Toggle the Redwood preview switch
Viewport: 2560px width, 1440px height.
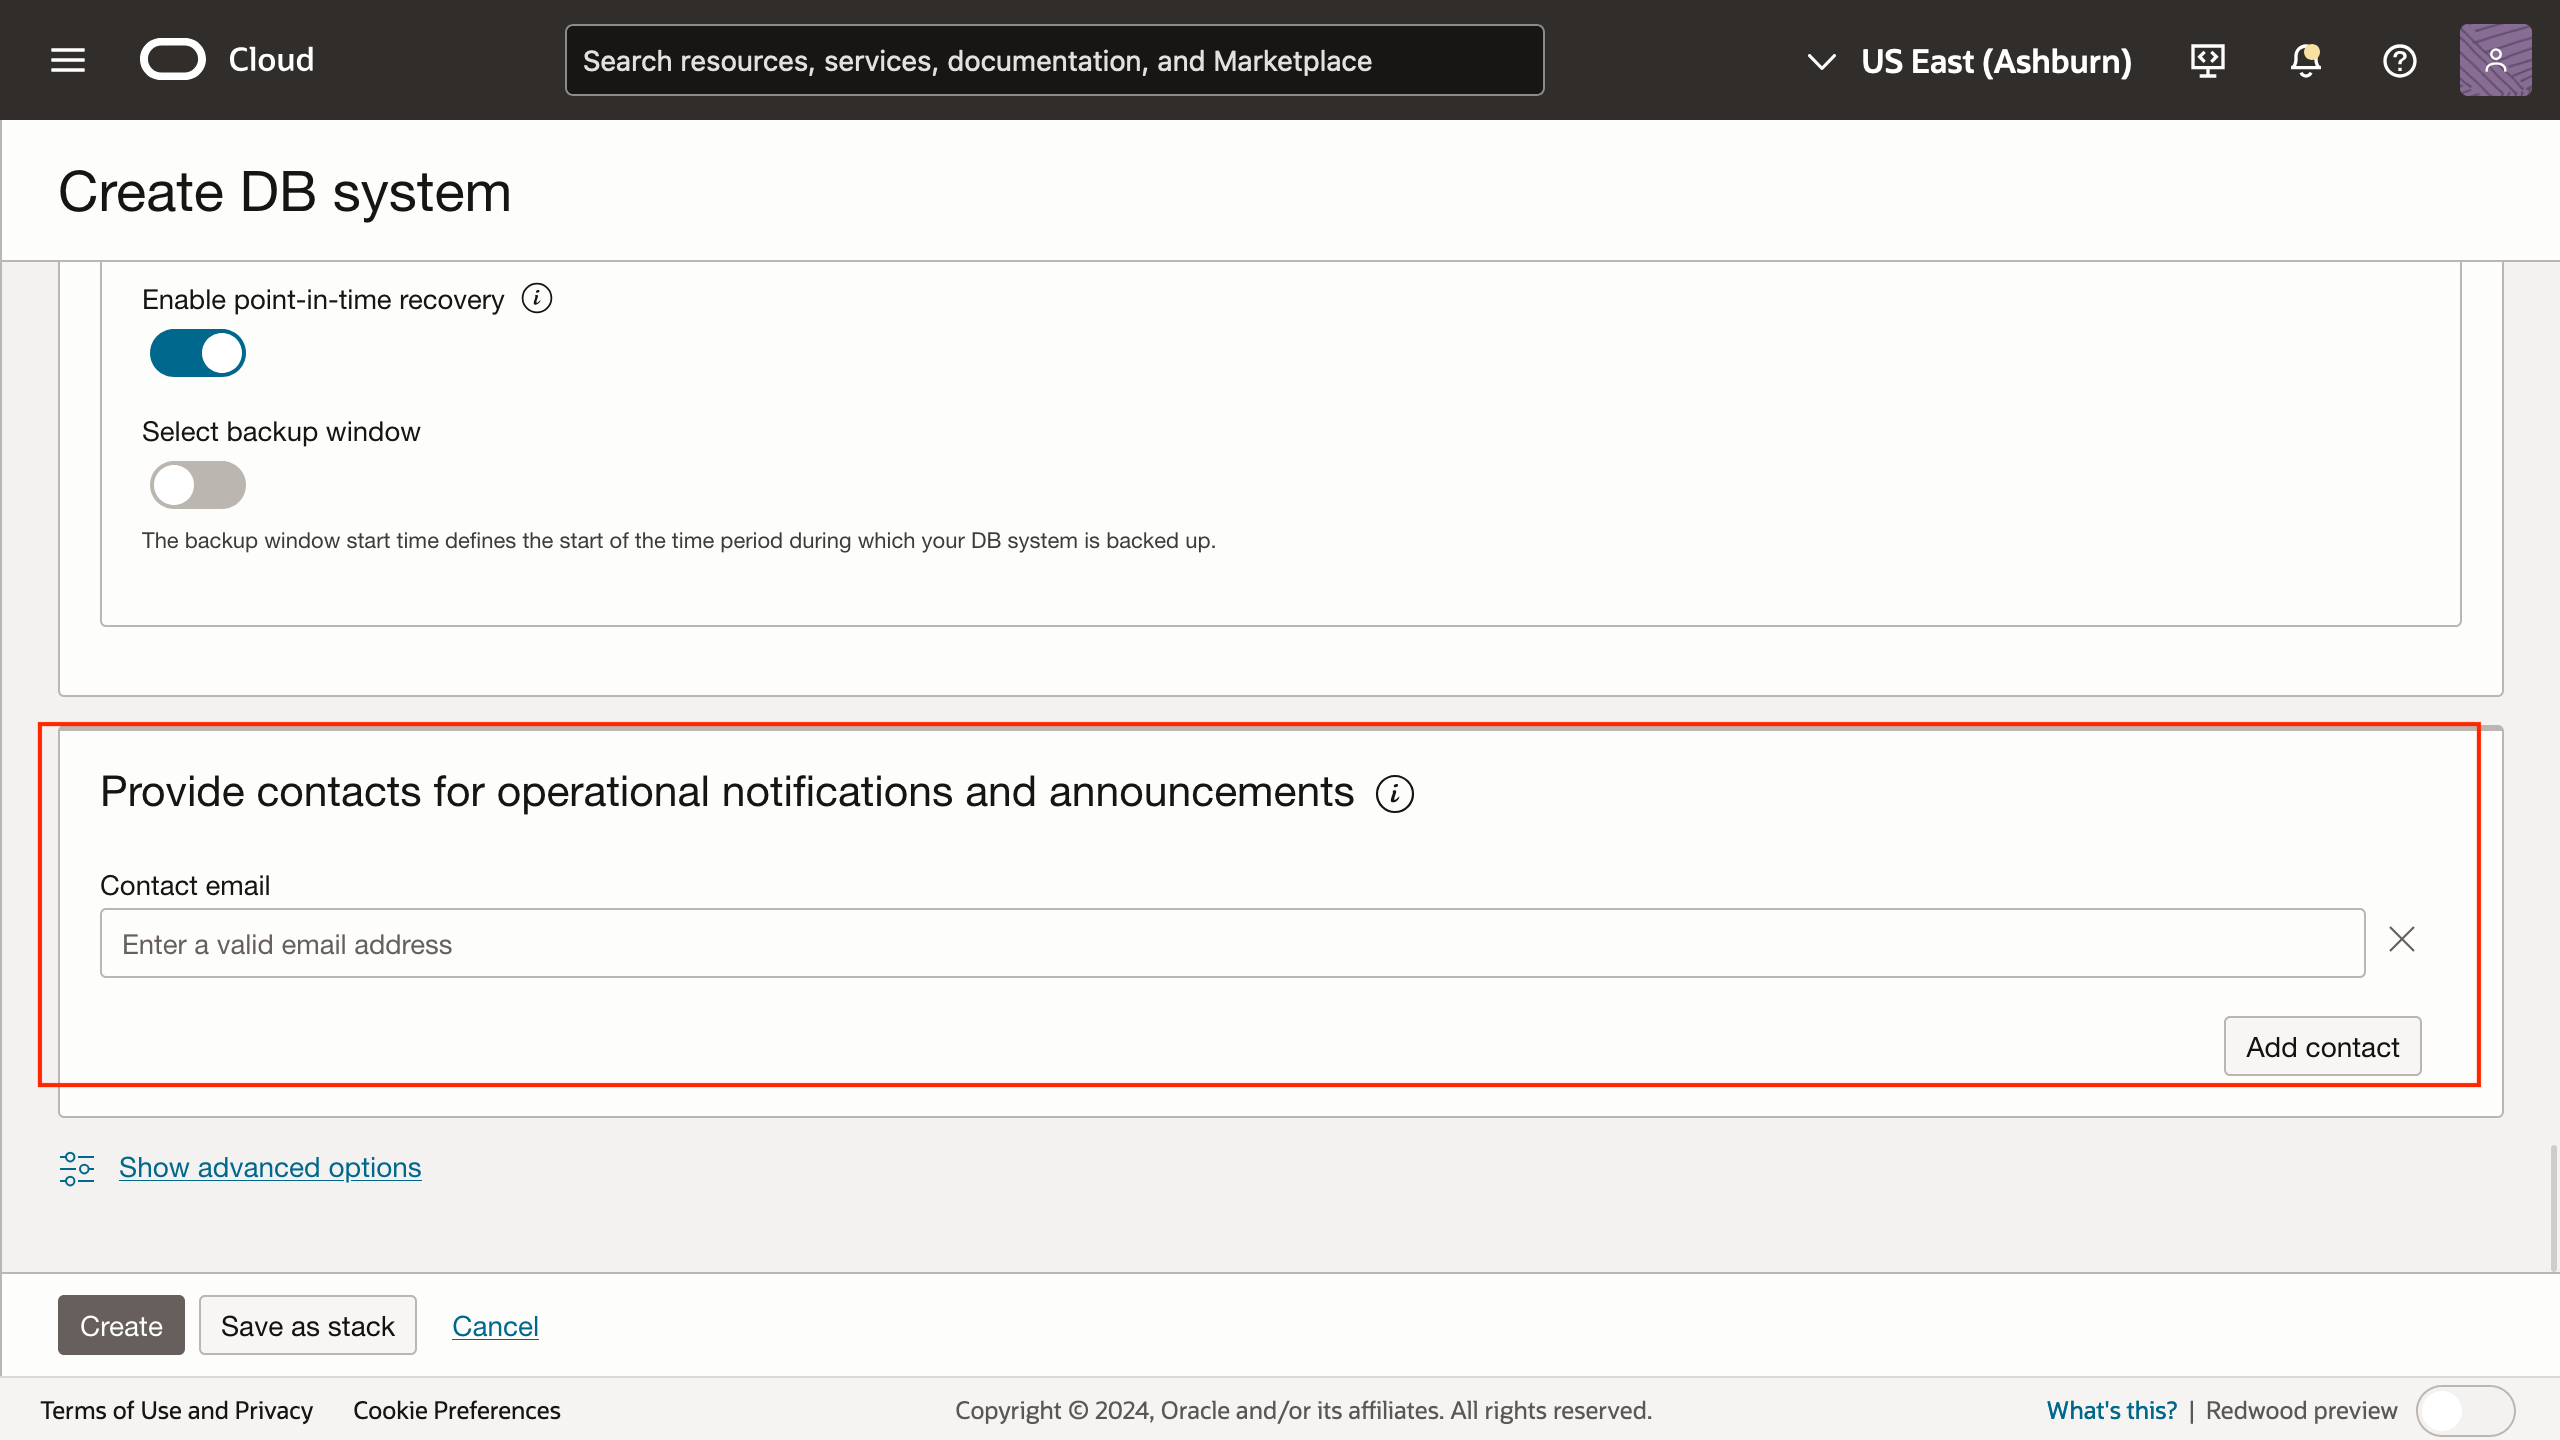2464,1410
